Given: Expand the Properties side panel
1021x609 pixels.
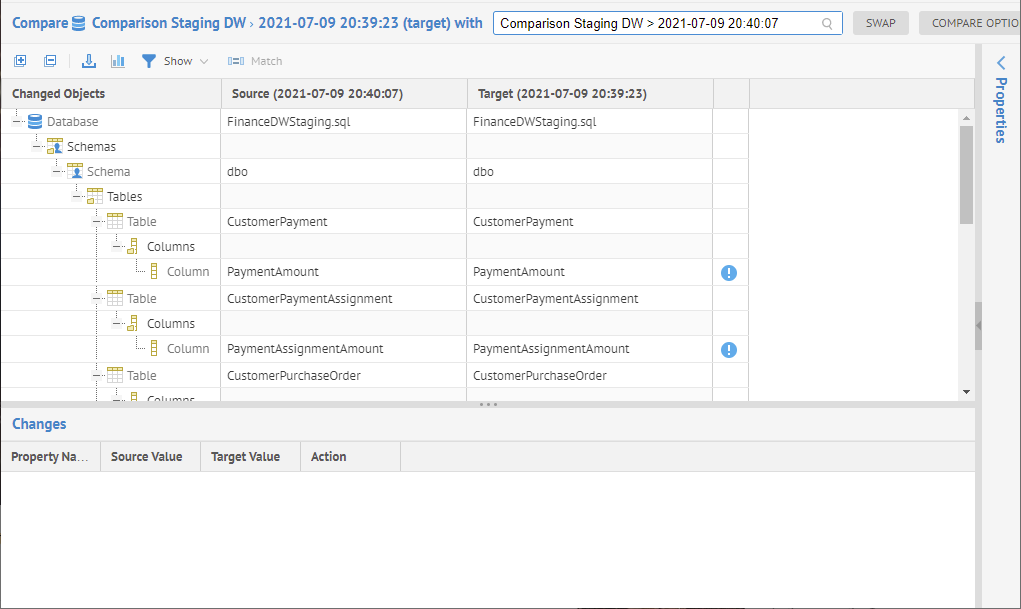Looking at the screenshot, I should [x=1000, y=63].
